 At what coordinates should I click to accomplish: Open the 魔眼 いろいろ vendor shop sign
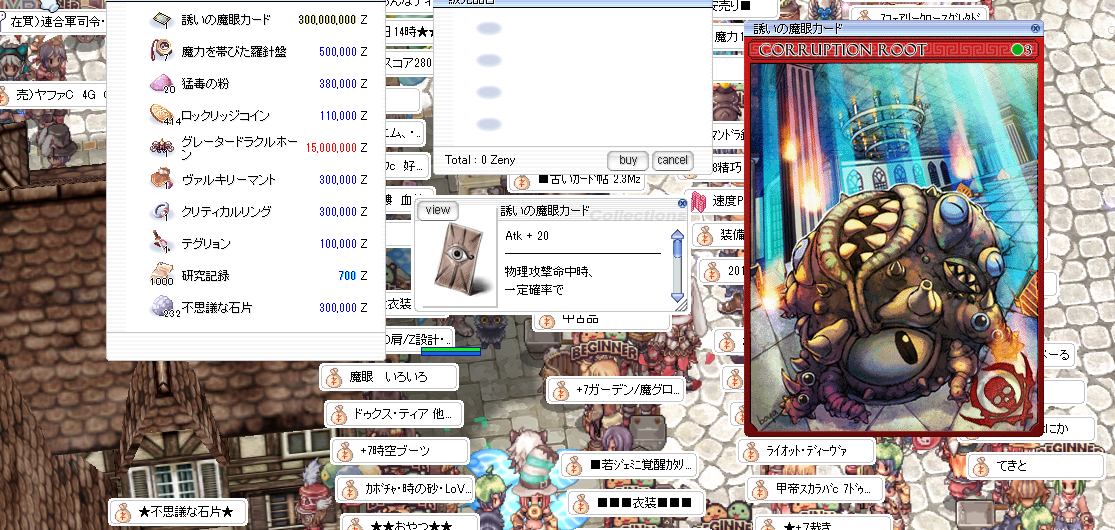[389, 378]
